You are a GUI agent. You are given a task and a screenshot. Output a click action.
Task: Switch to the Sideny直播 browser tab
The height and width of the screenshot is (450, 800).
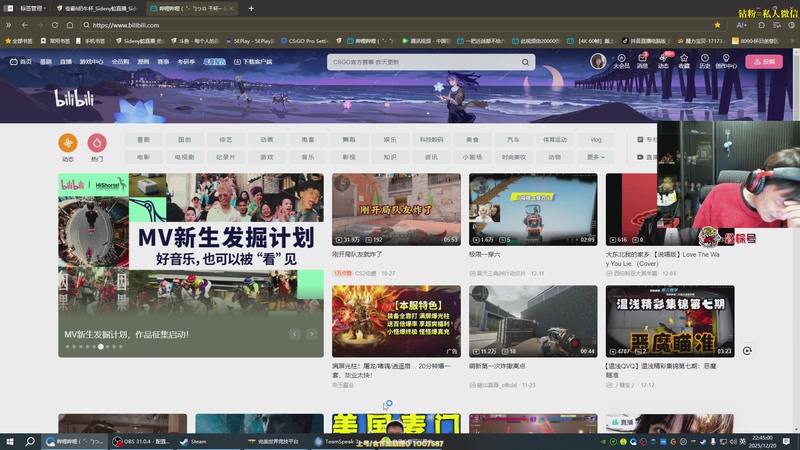pos(97,8)
